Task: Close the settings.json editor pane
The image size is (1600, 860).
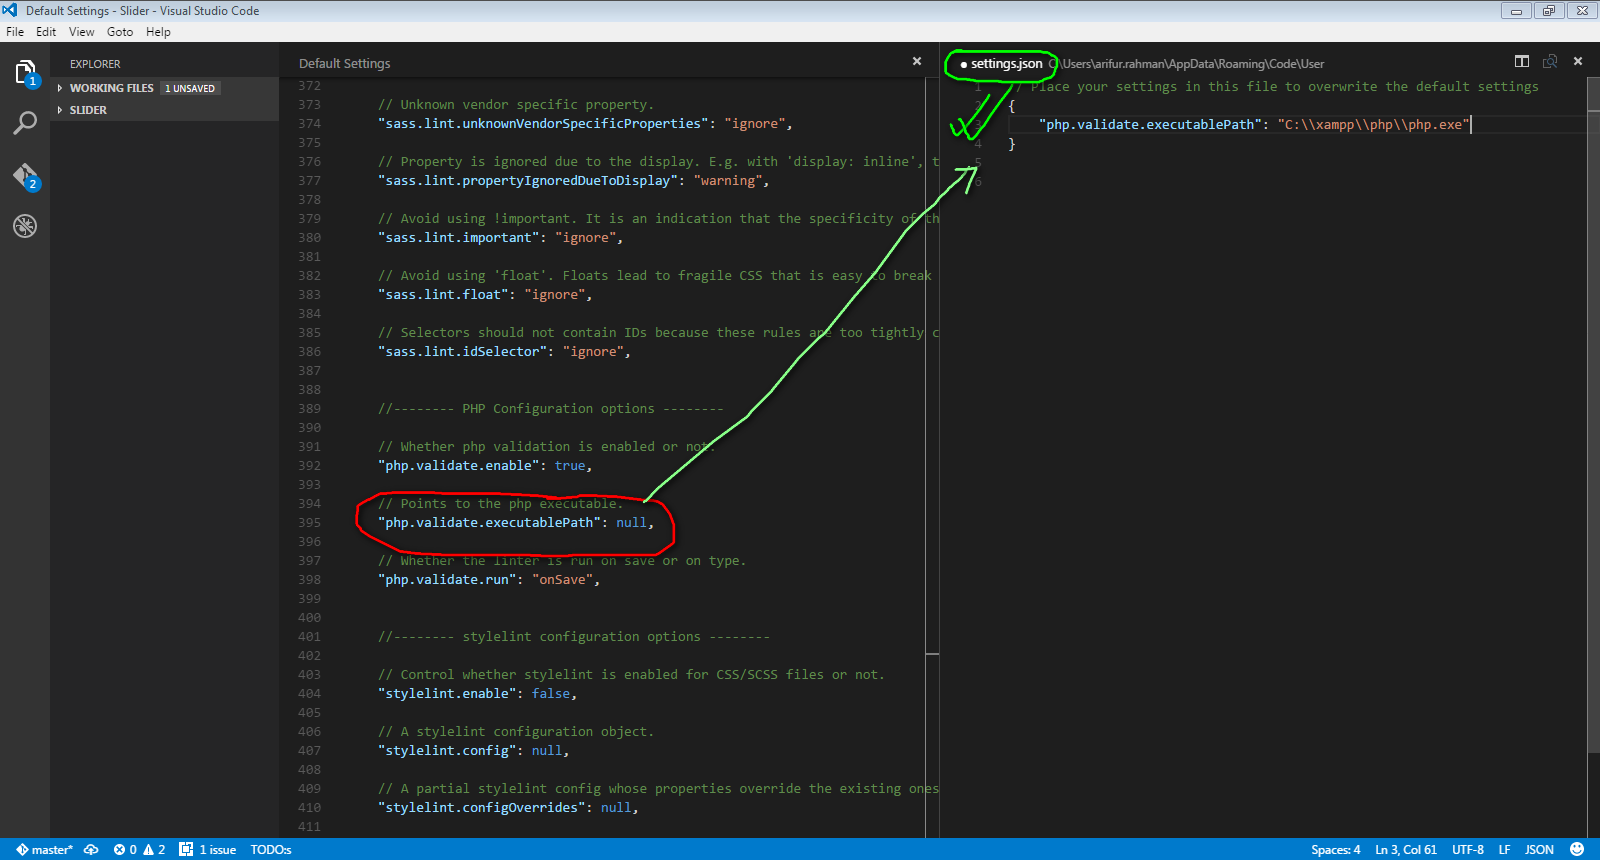Action: coord(1578,61)
